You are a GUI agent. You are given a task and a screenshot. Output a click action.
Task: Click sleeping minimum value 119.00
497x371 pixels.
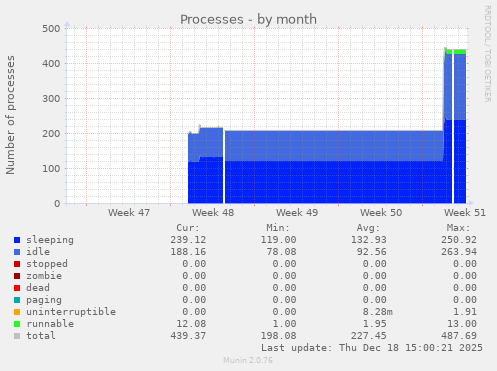point(278,240)
